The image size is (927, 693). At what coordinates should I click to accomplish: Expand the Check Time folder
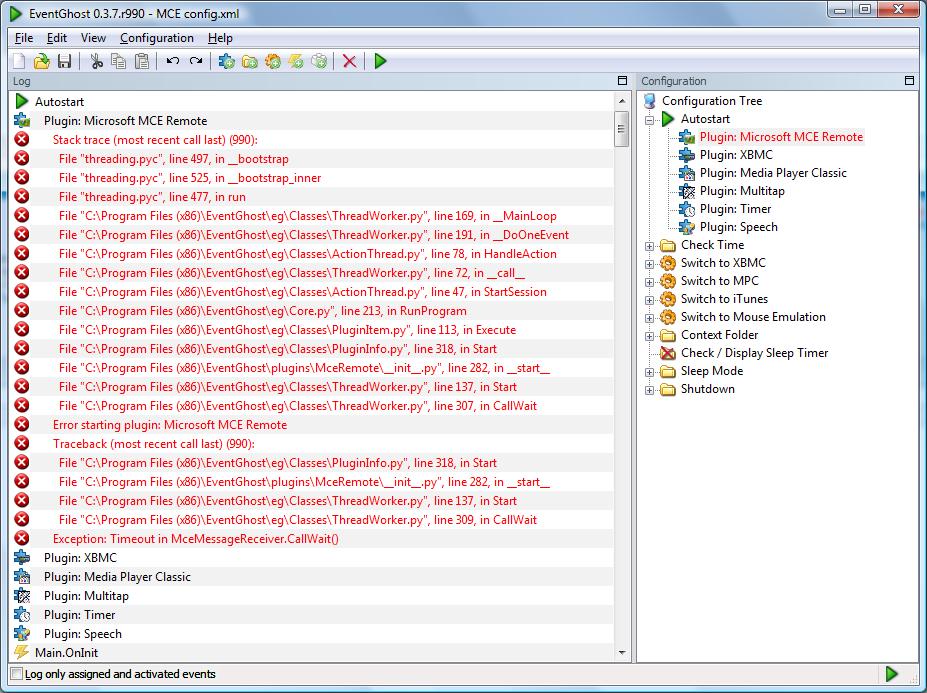649,246
